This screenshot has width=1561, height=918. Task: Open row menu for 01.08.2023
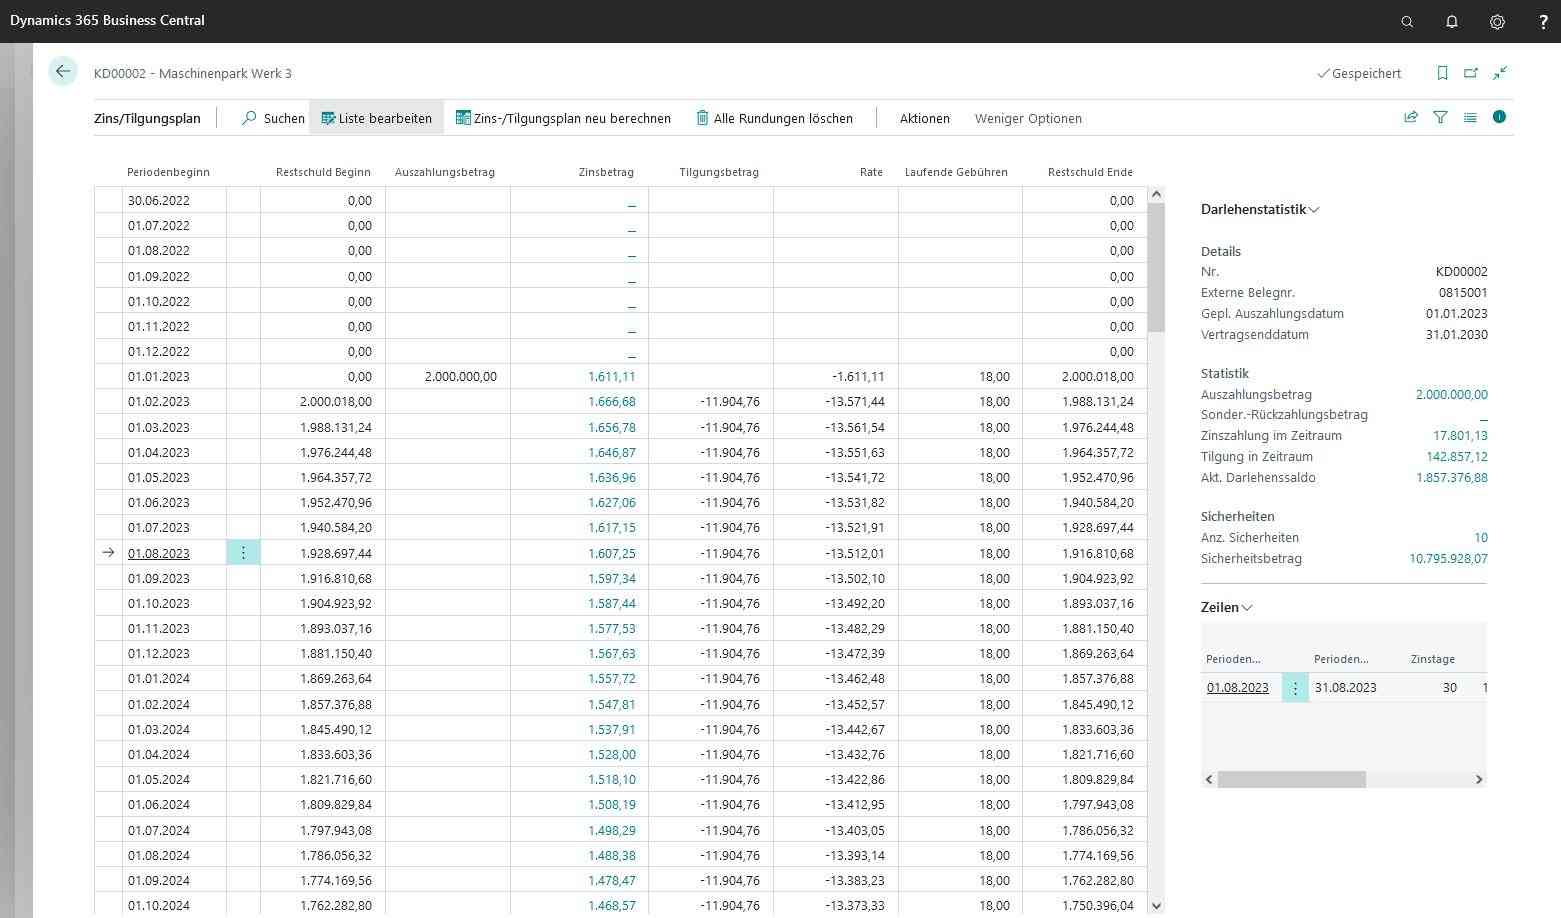tap(243, 553)
